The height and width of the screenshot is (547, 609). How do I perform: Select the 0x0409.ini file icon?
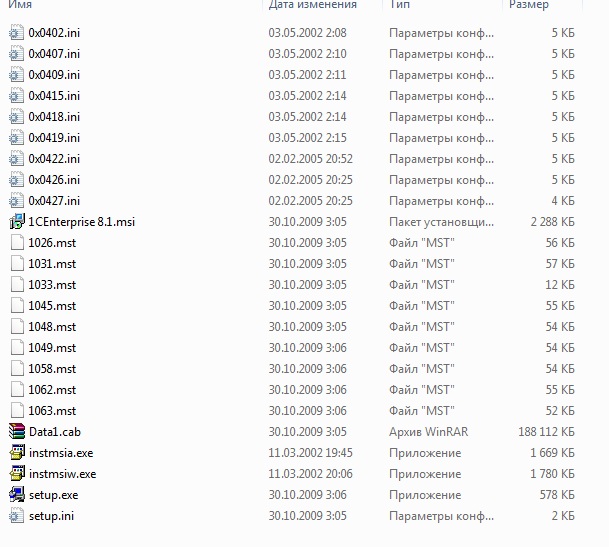[16, 75]
